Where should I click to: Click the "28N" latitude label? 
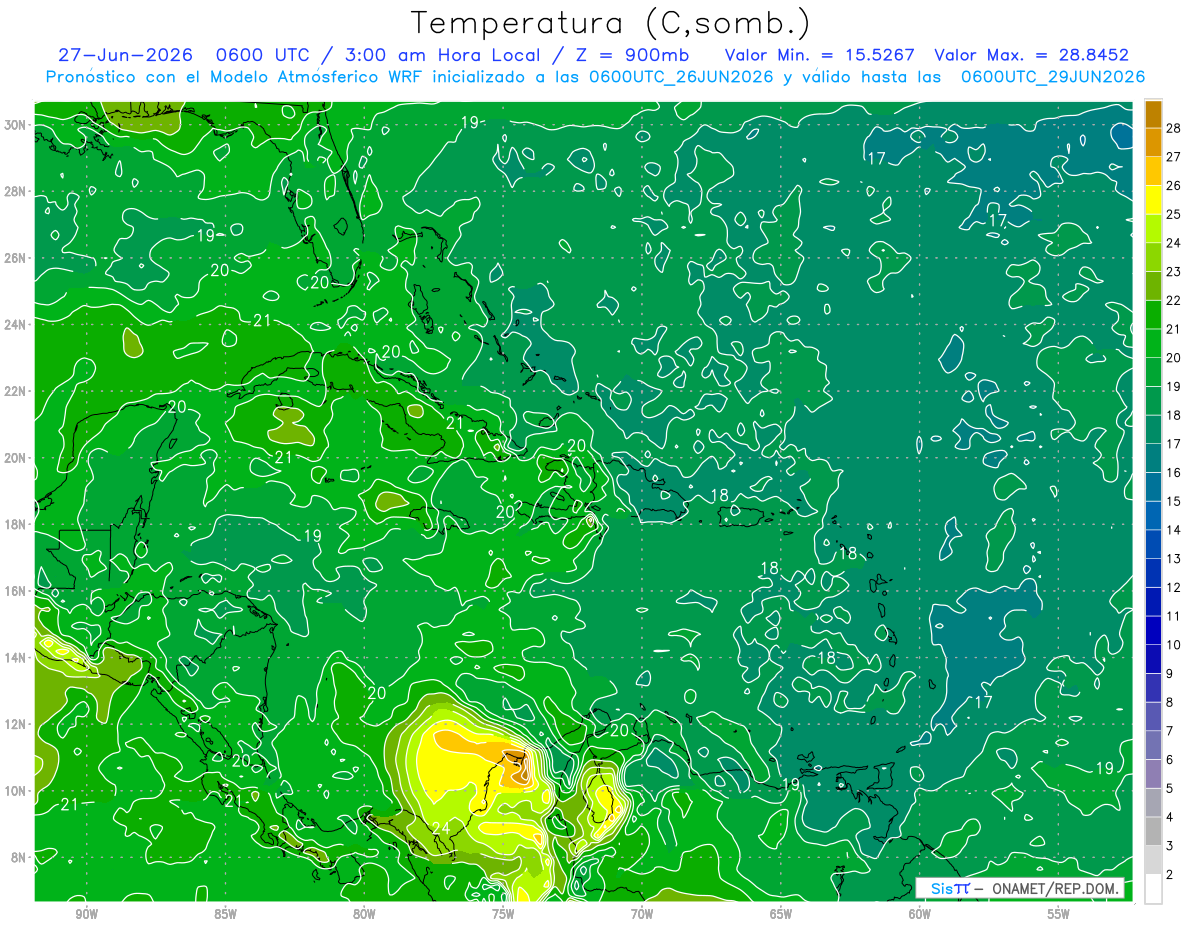click(x=16, y=191)
